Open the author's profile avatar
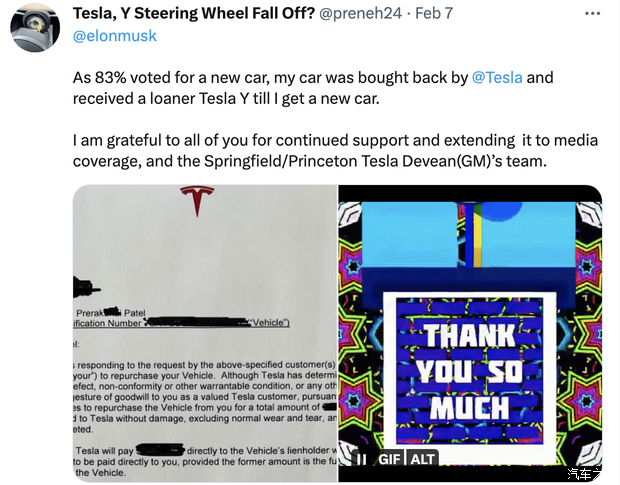The height and width of the screenshot is (485, 620). point(34,25)
